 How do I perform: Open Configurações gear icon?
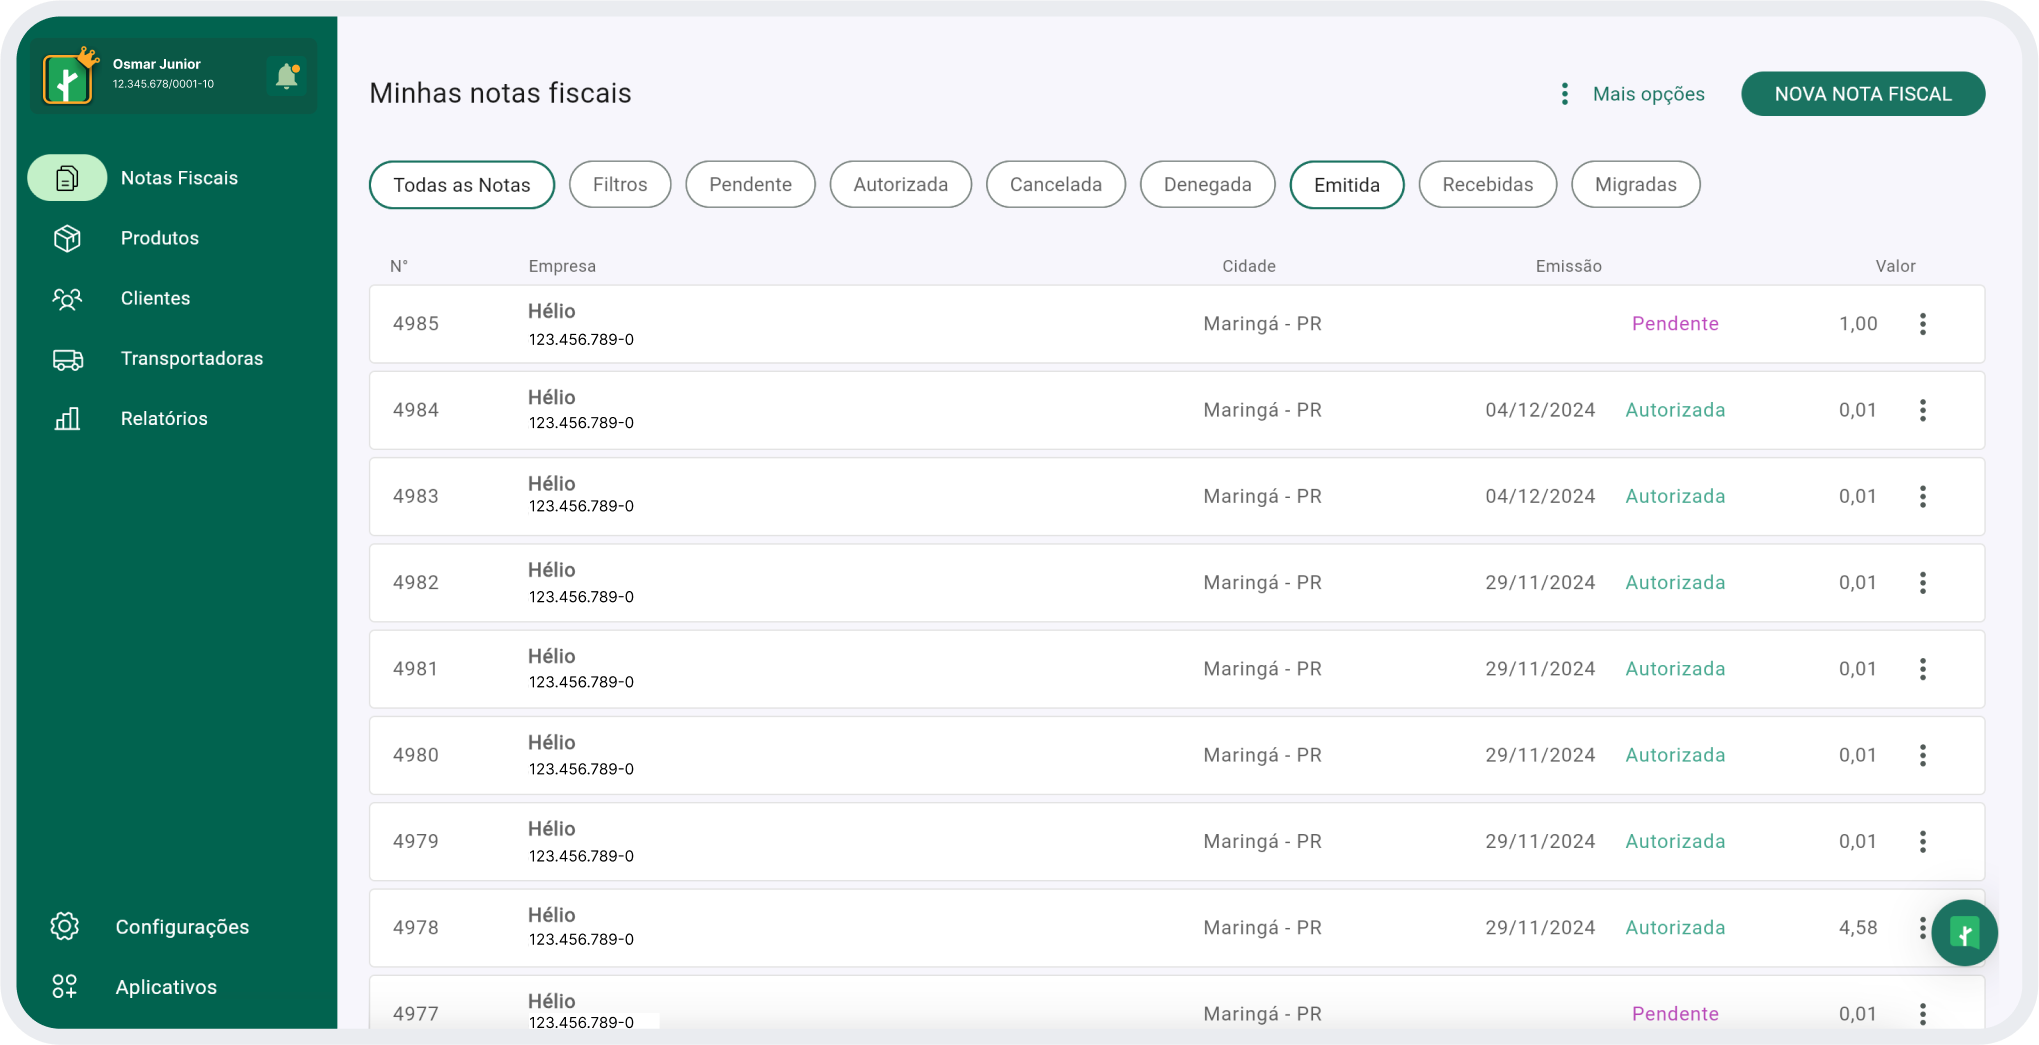point(65,926)
